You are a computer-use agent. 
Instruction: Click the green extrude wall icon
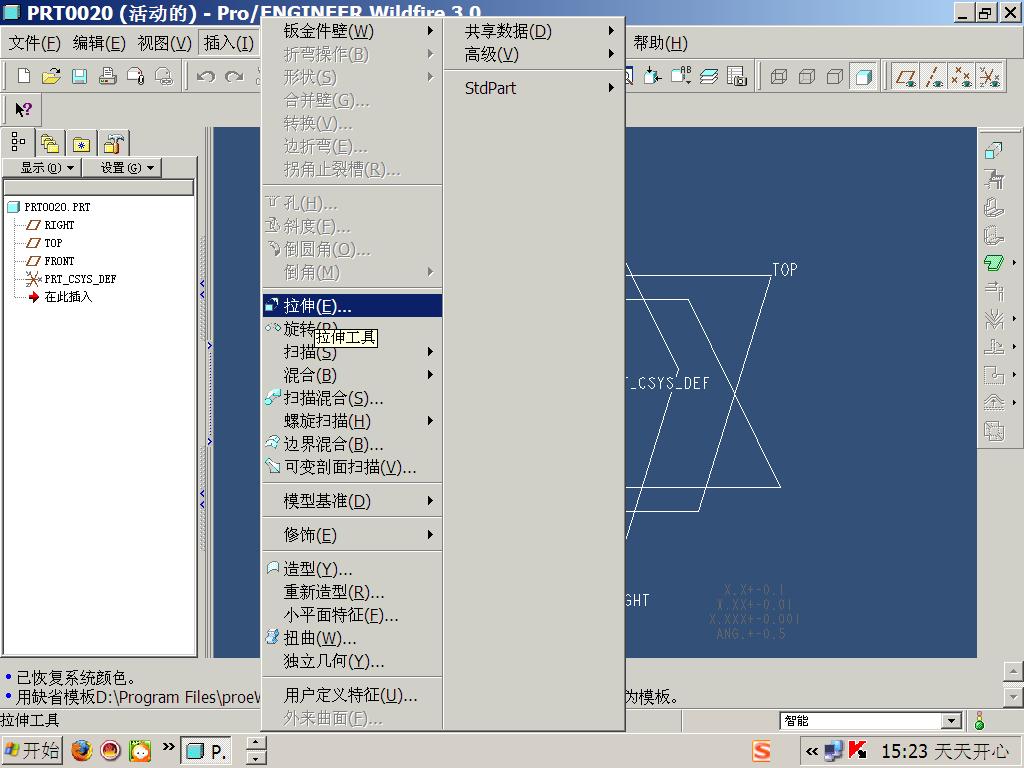(993, 263)
